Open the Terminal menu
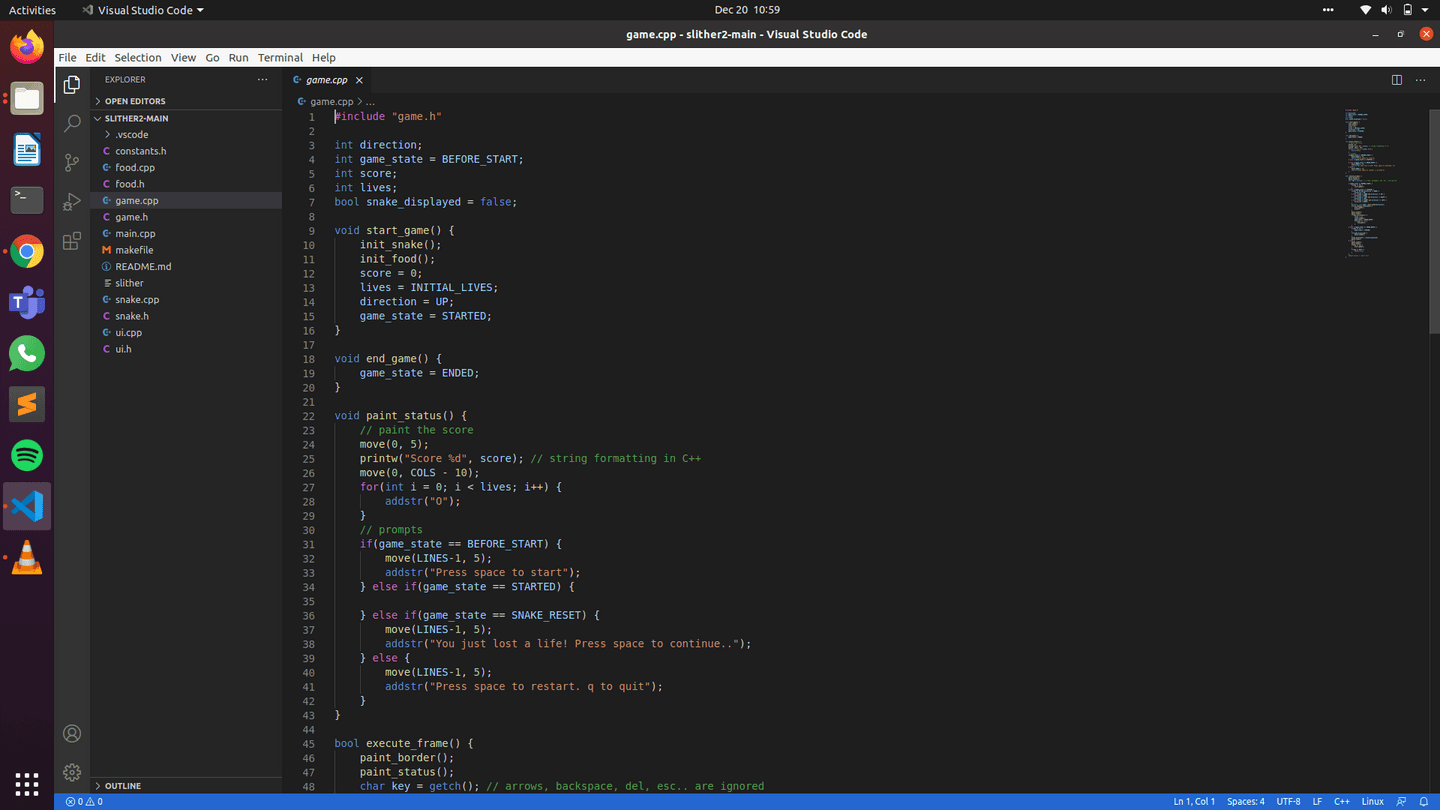1440x810 pixels. coord(280,58)
